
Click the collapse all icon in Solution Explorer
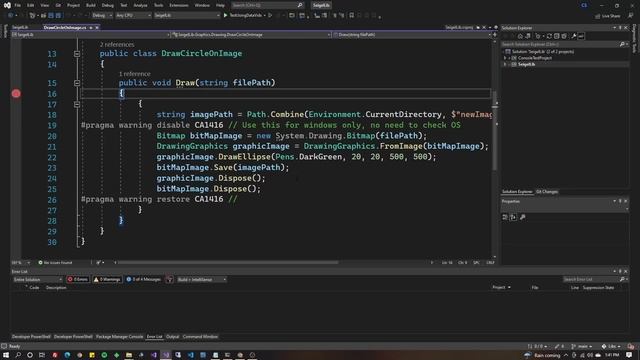tap(556, 36)
